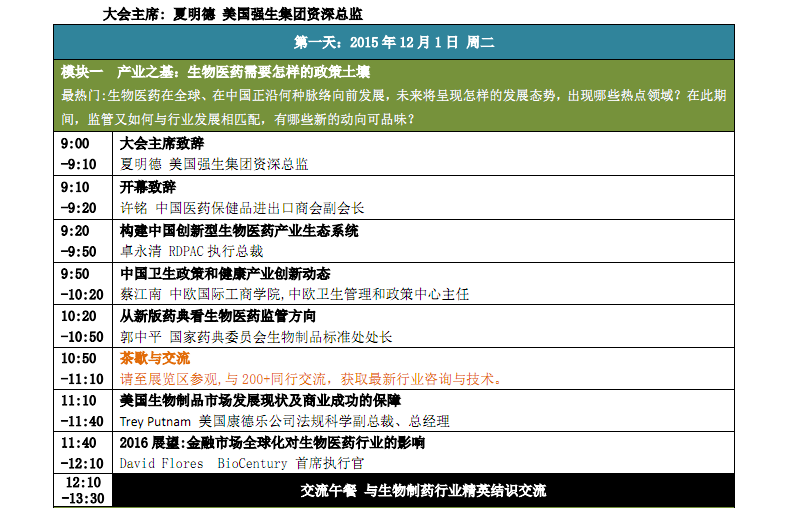Click the black banner 交流午餐

[423, 491]
